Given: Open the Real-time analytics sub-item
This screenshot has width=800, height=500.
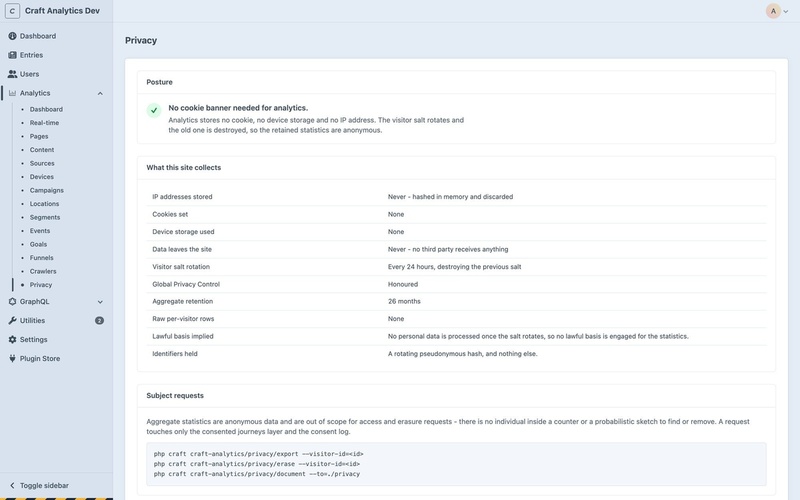Looking at the screenshot, I should [44, 123].
